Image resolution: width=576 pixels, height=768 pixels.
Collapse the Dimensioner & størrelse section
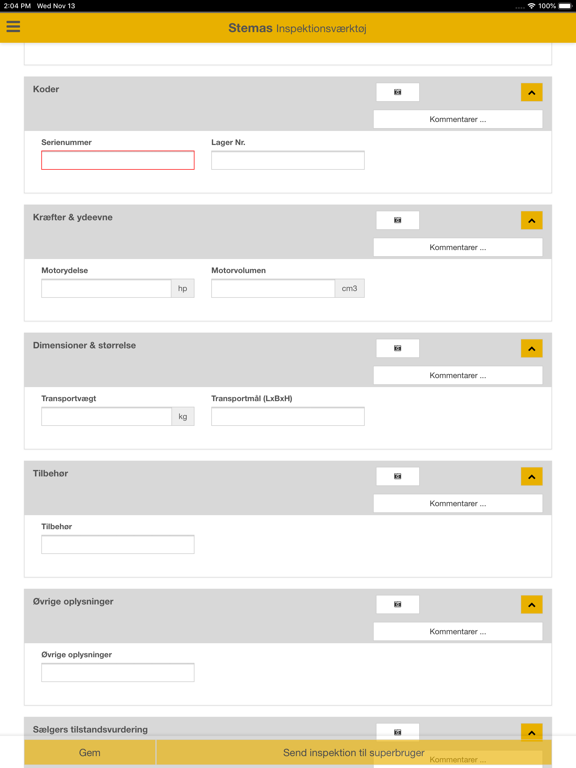[531, 349]
